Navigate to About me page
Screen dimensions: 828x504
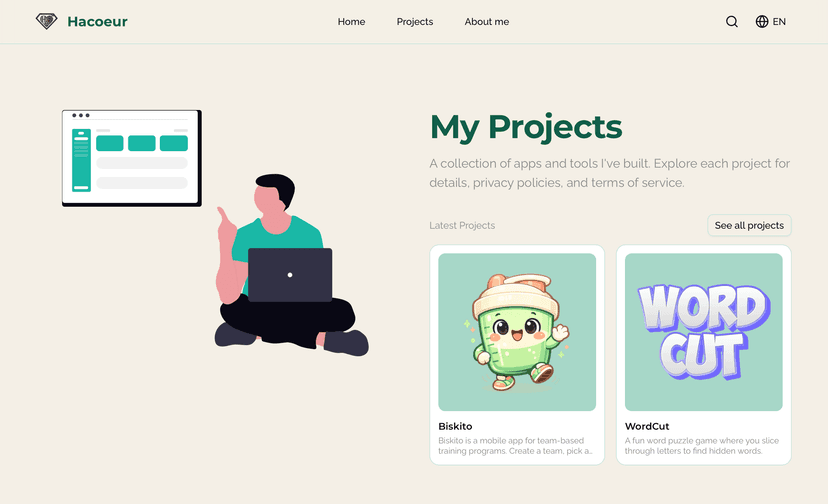coord(486,22)
